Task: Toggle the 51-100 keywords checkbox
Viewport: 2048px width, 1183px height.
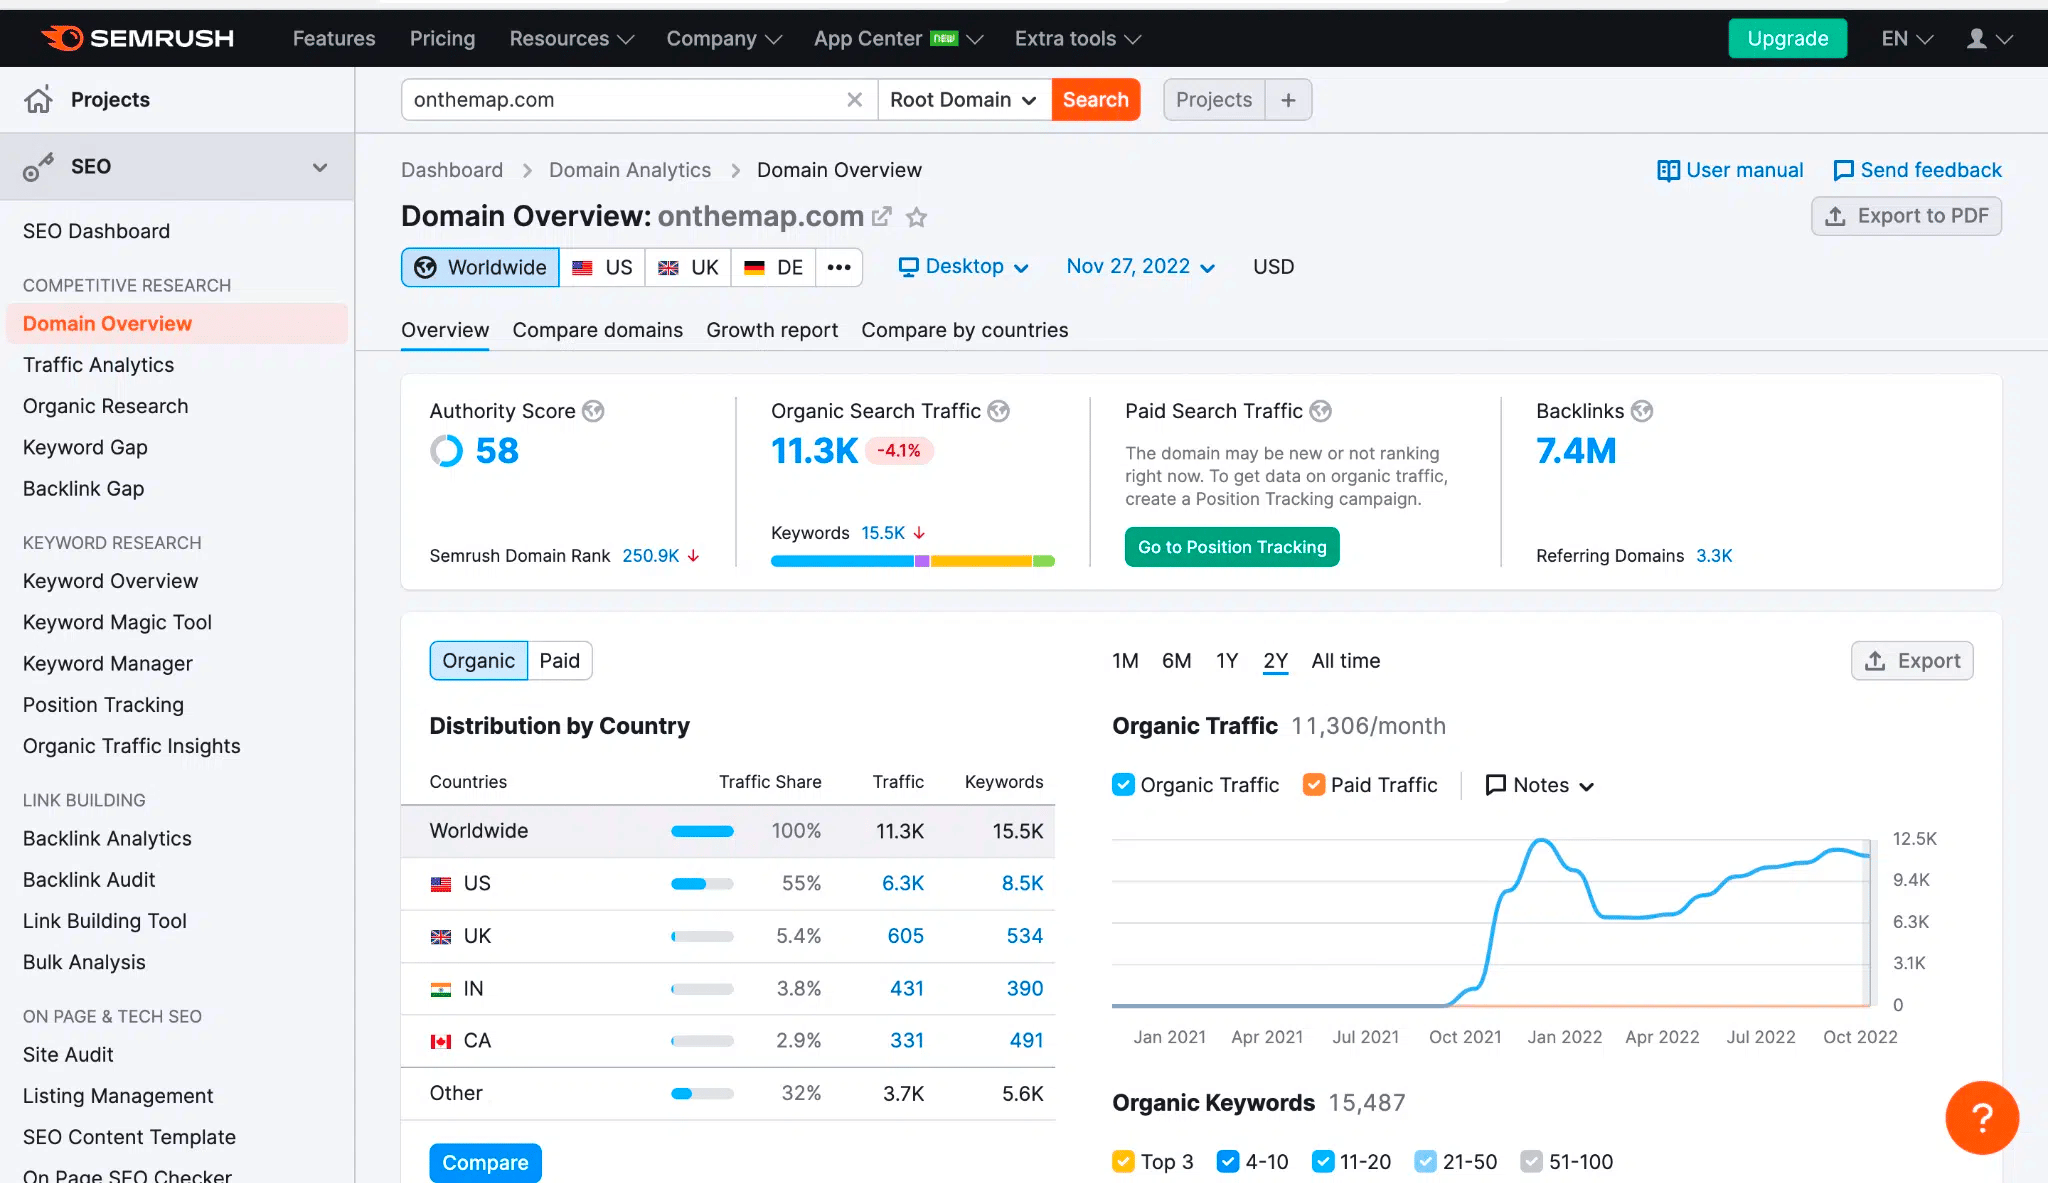Action: click(x=1531, y=1161)
